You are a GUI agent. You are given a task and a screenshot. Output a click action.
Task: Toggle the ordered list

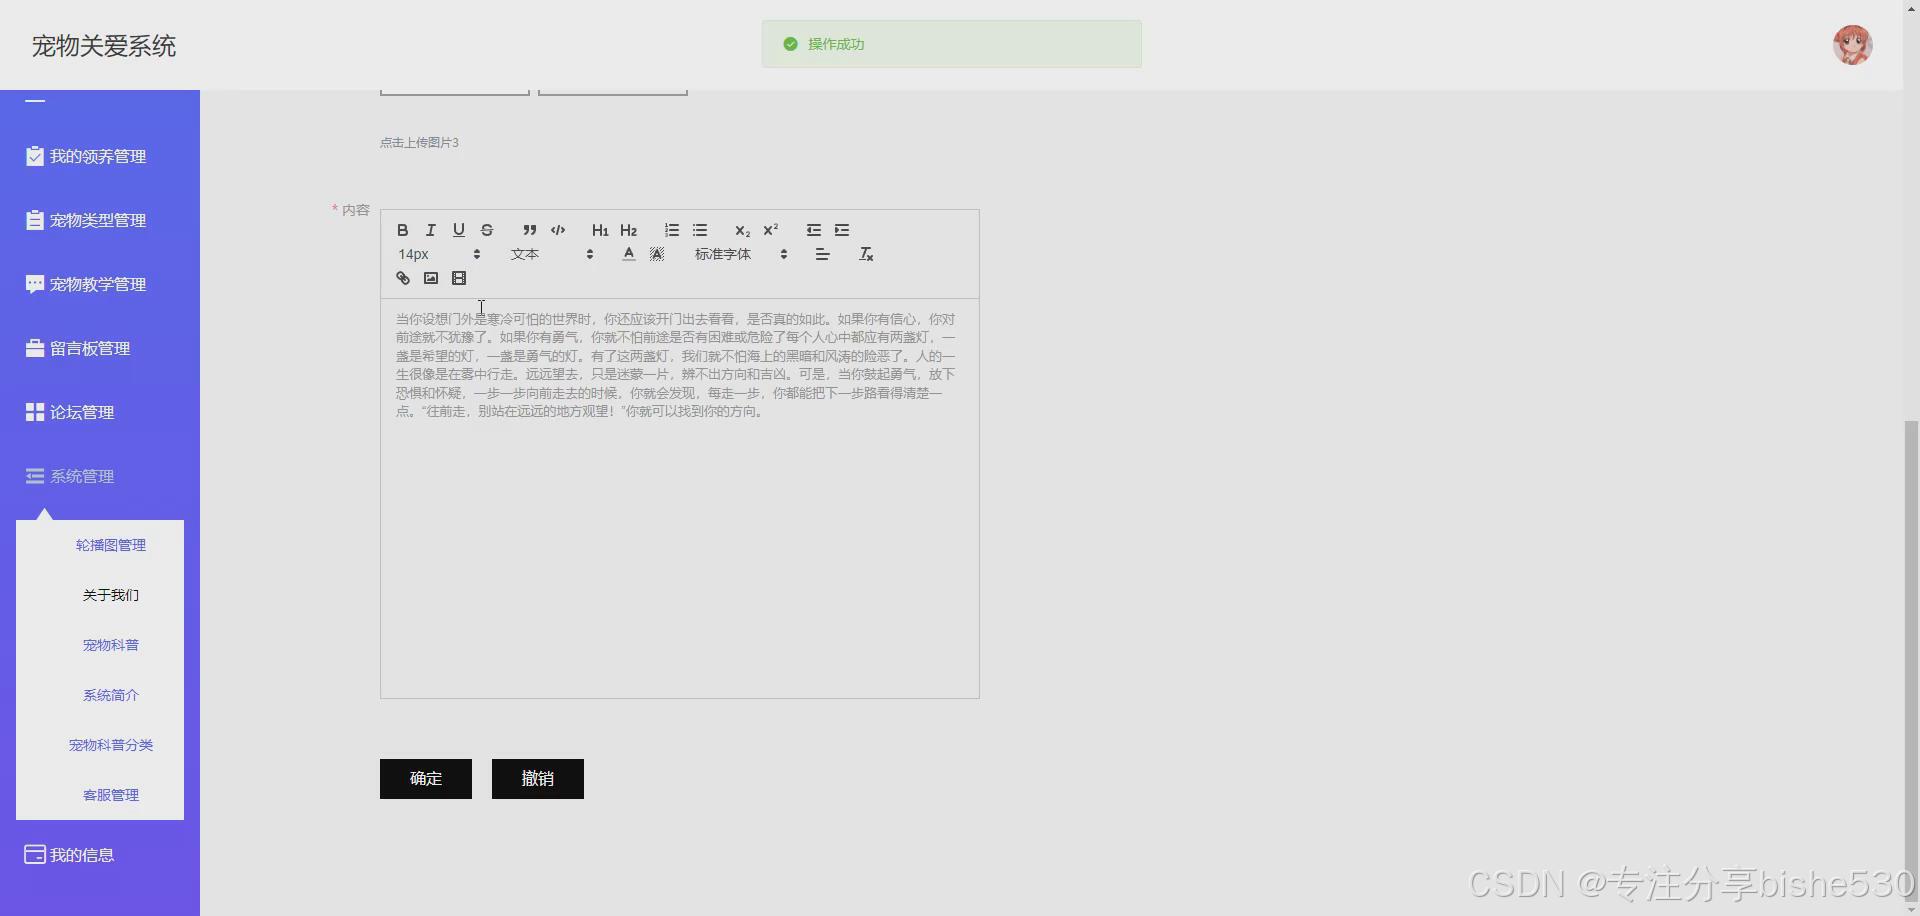(670, 230)
